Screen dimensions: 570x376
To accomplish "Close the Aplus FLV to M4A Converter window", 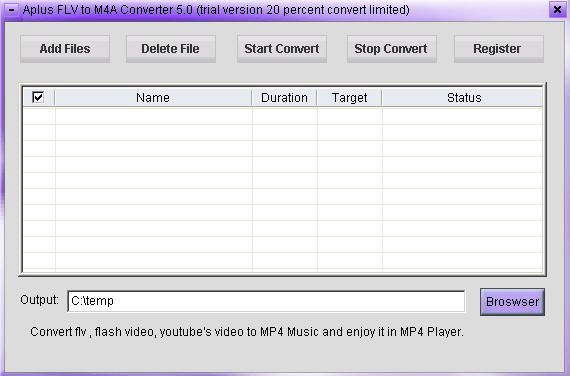I will click(x=557, y=9).
